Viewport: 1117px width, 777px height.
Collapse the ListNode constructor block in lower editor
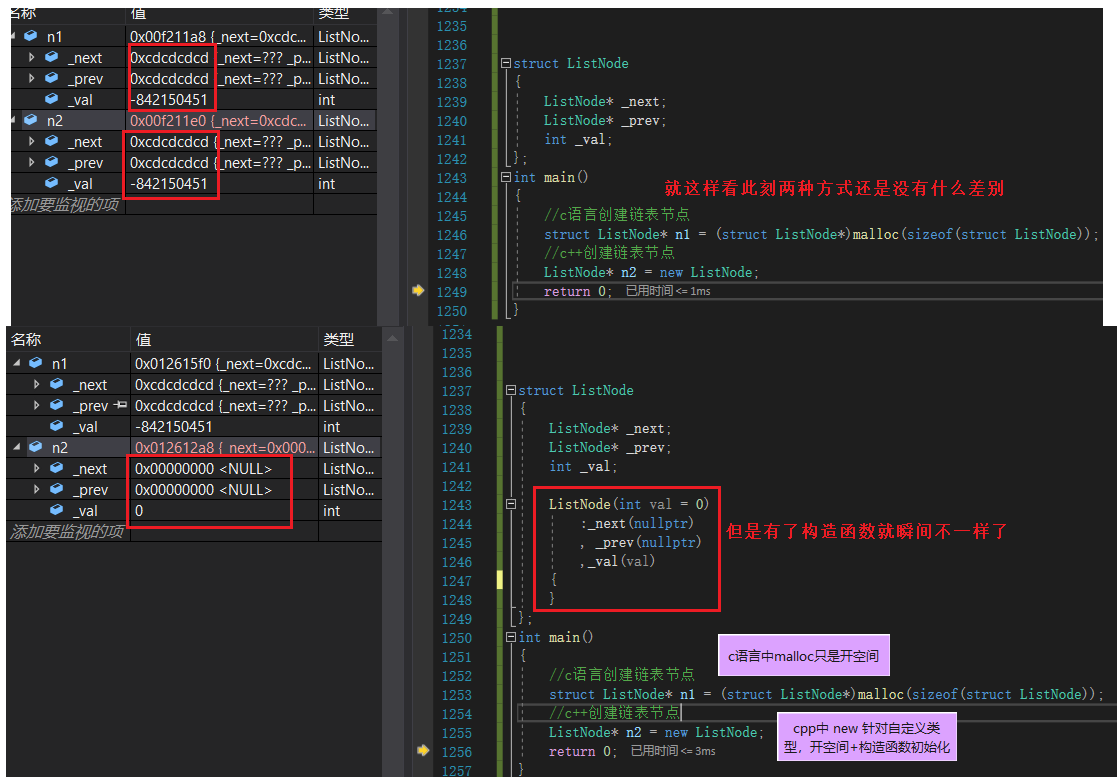tap(511, 505)
